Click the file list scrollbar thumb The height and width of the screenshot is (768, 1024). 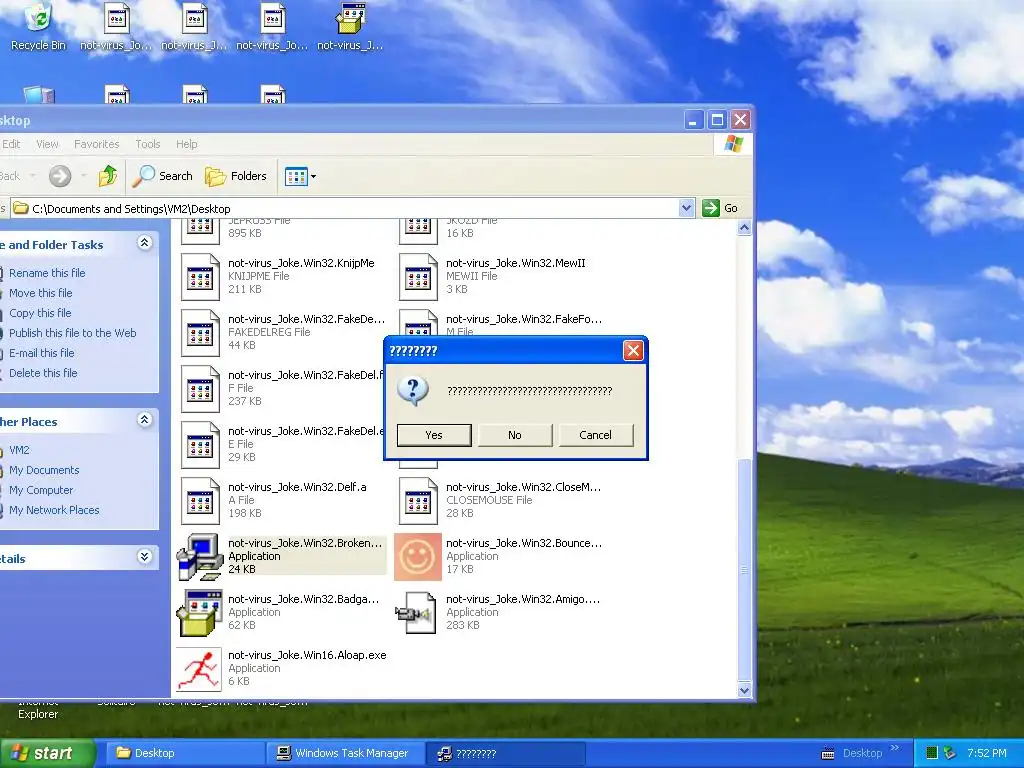click(744, 570)
